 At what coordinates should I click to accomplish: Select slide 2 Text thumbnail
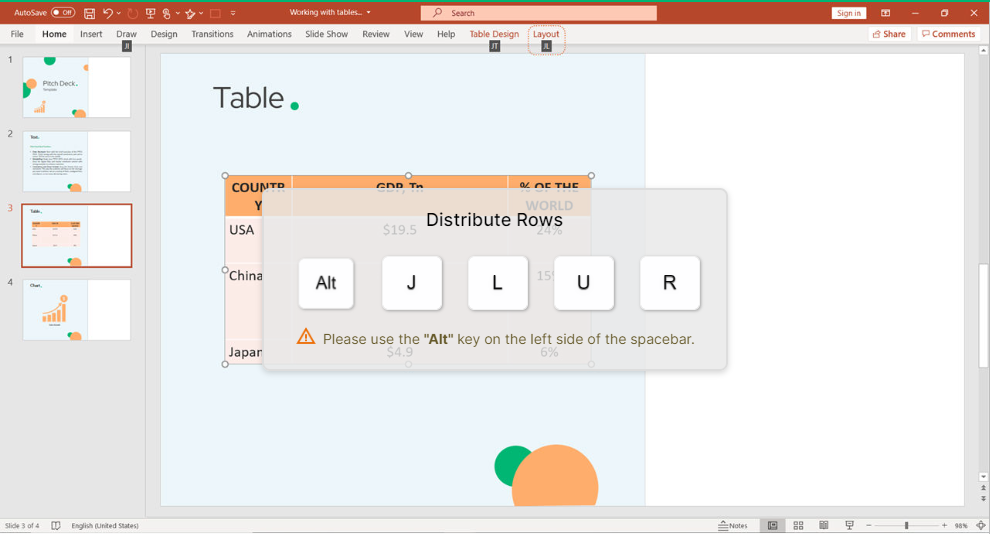point(76,161)
